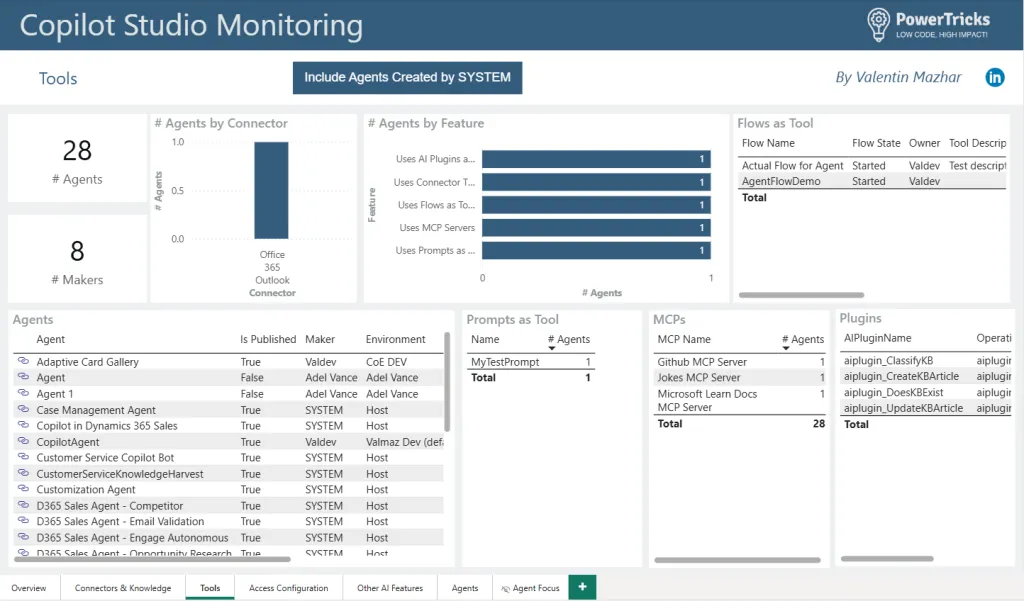This screenshot has height=601, width=1024.
Task: Select the Uses Prompts as ... bar
Action: coord(596,250)
